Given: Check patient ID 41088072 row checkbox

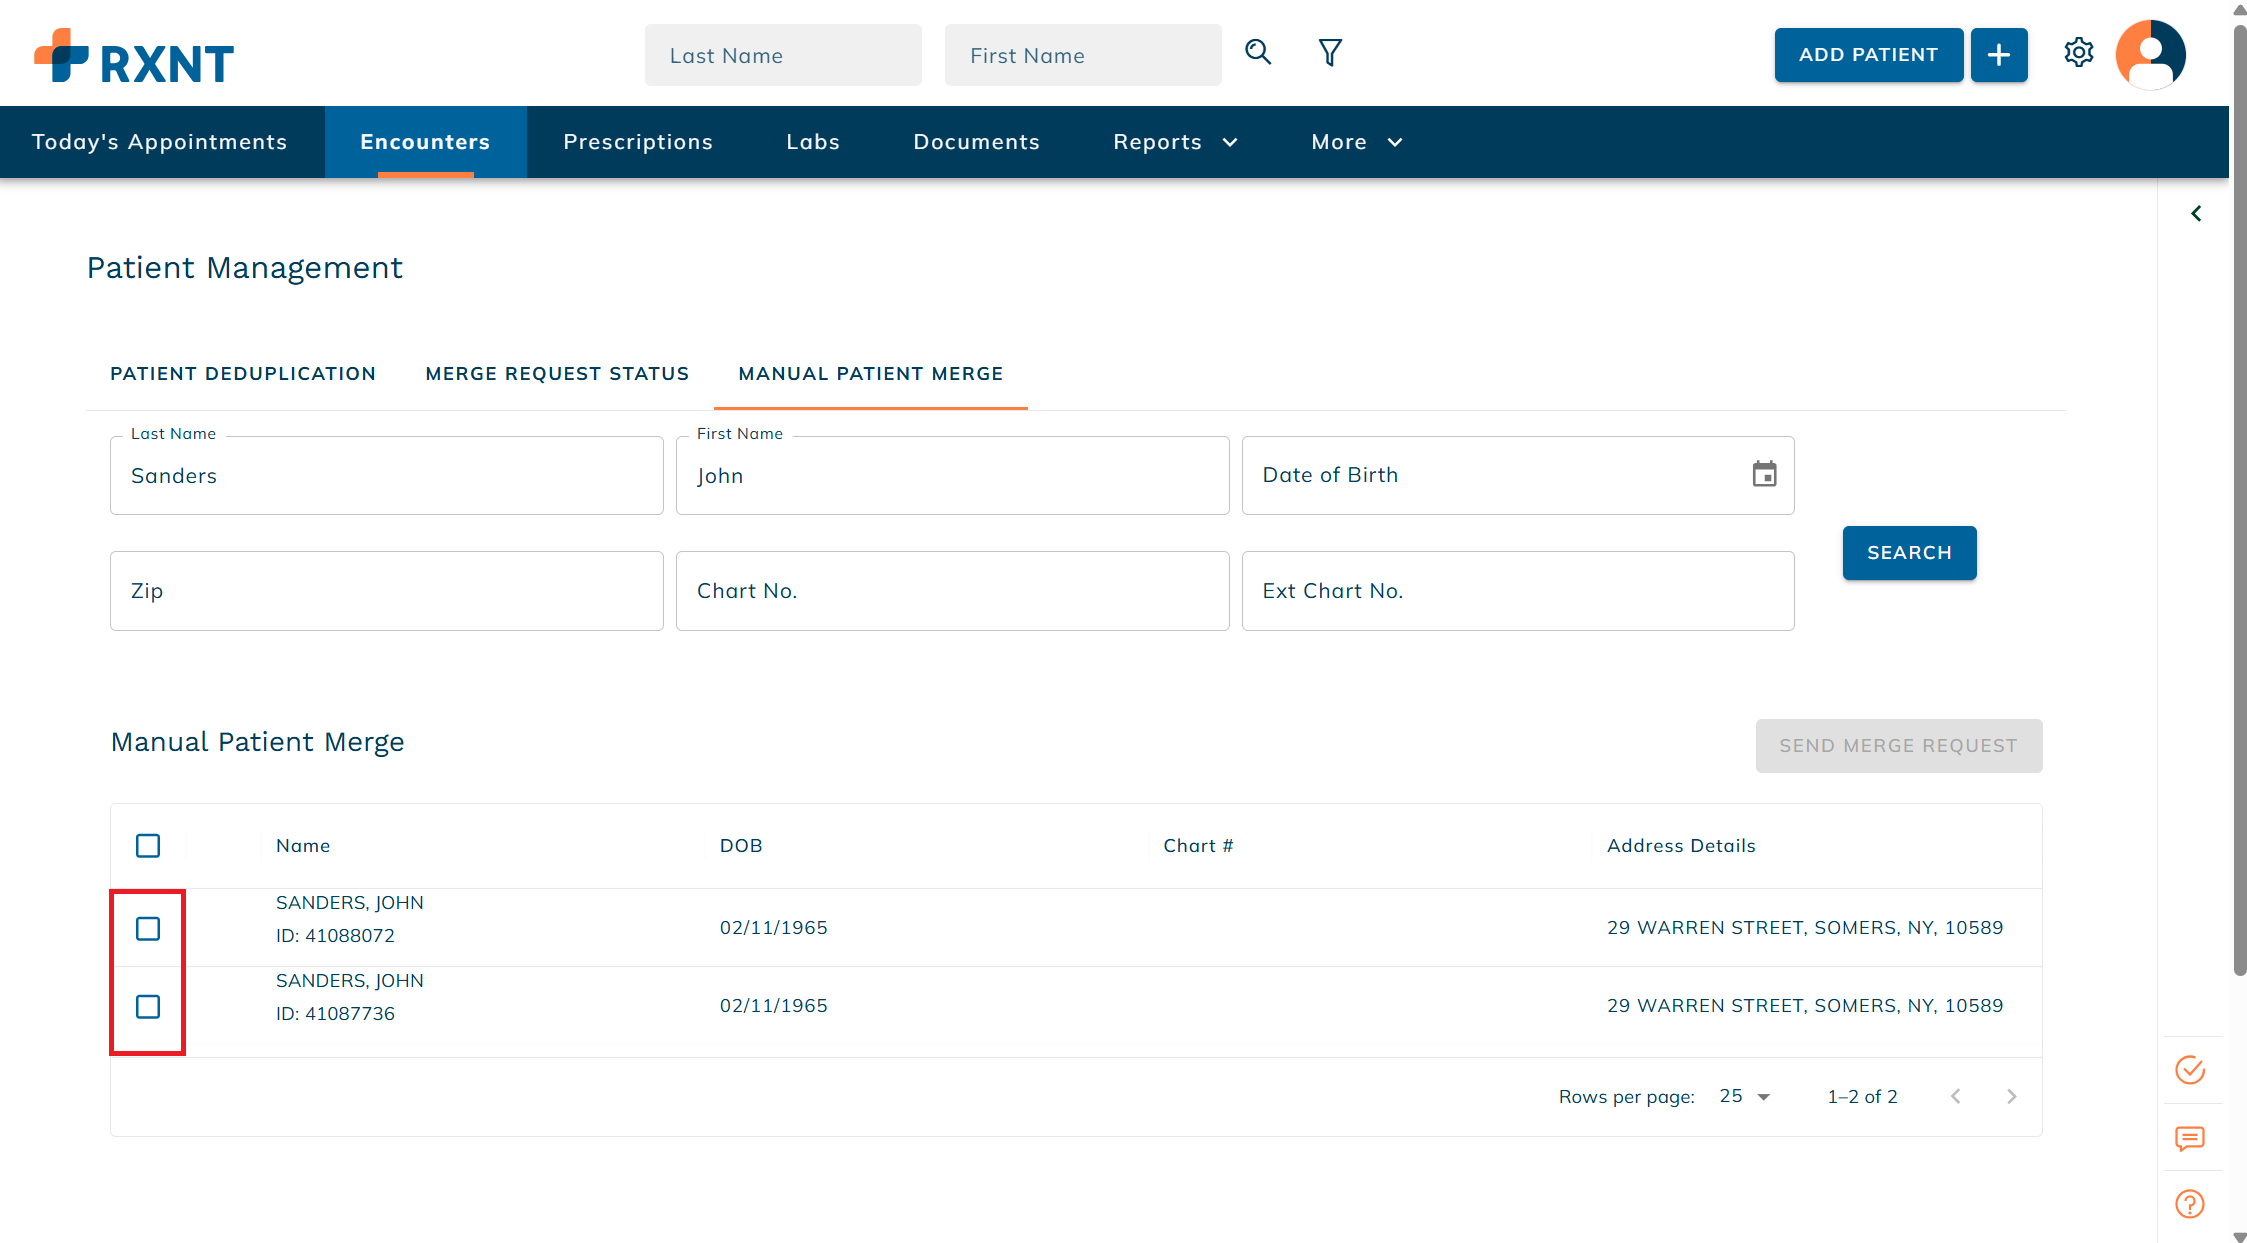Looking at the screenshot, I should coord(148,929).
